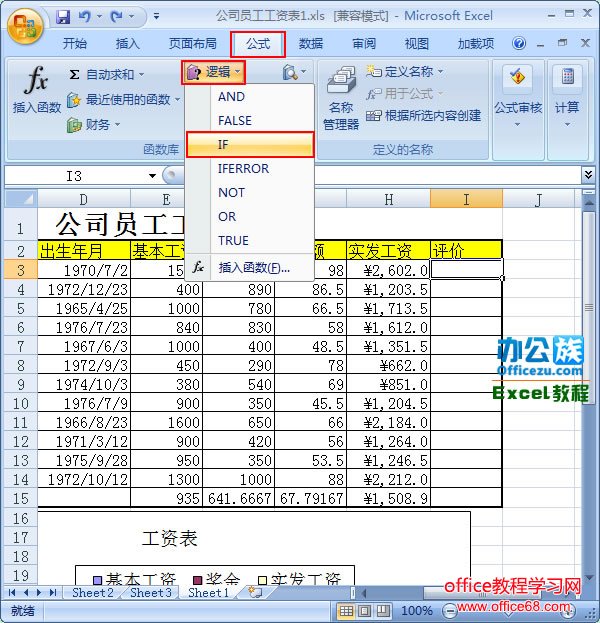
Task: Toggle the 逻辑 functions dropdown
Action: [213, 72]
